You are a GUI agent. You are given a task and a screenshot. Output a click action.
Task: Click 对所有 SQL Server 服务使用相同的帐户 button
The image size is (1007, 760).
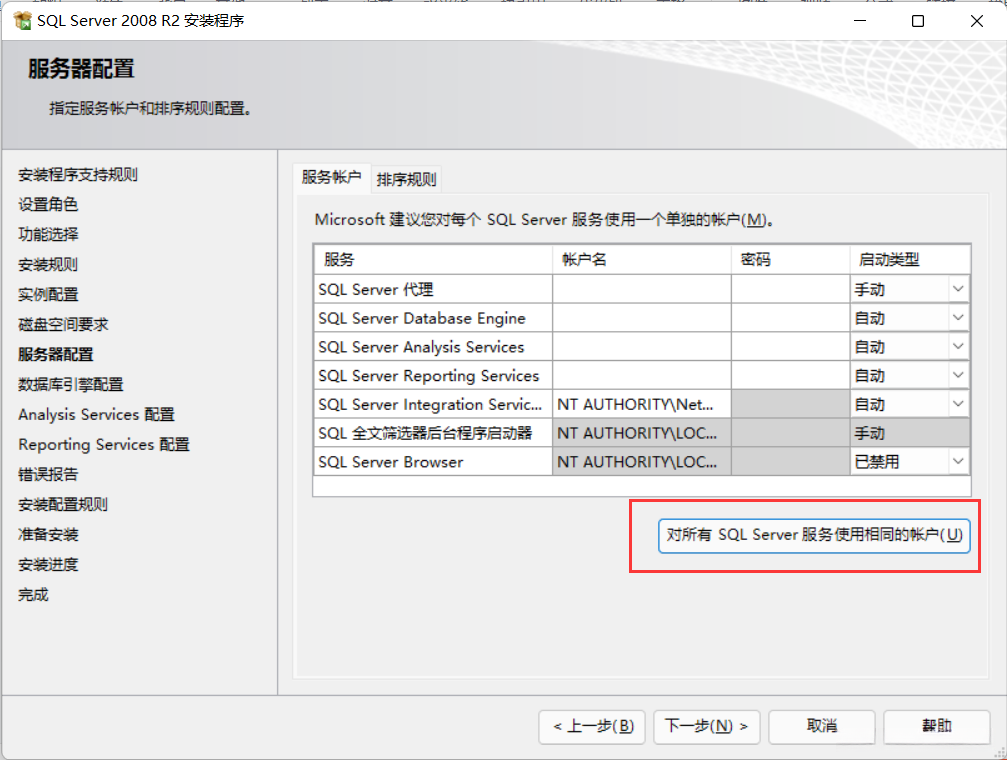[814, 535]
